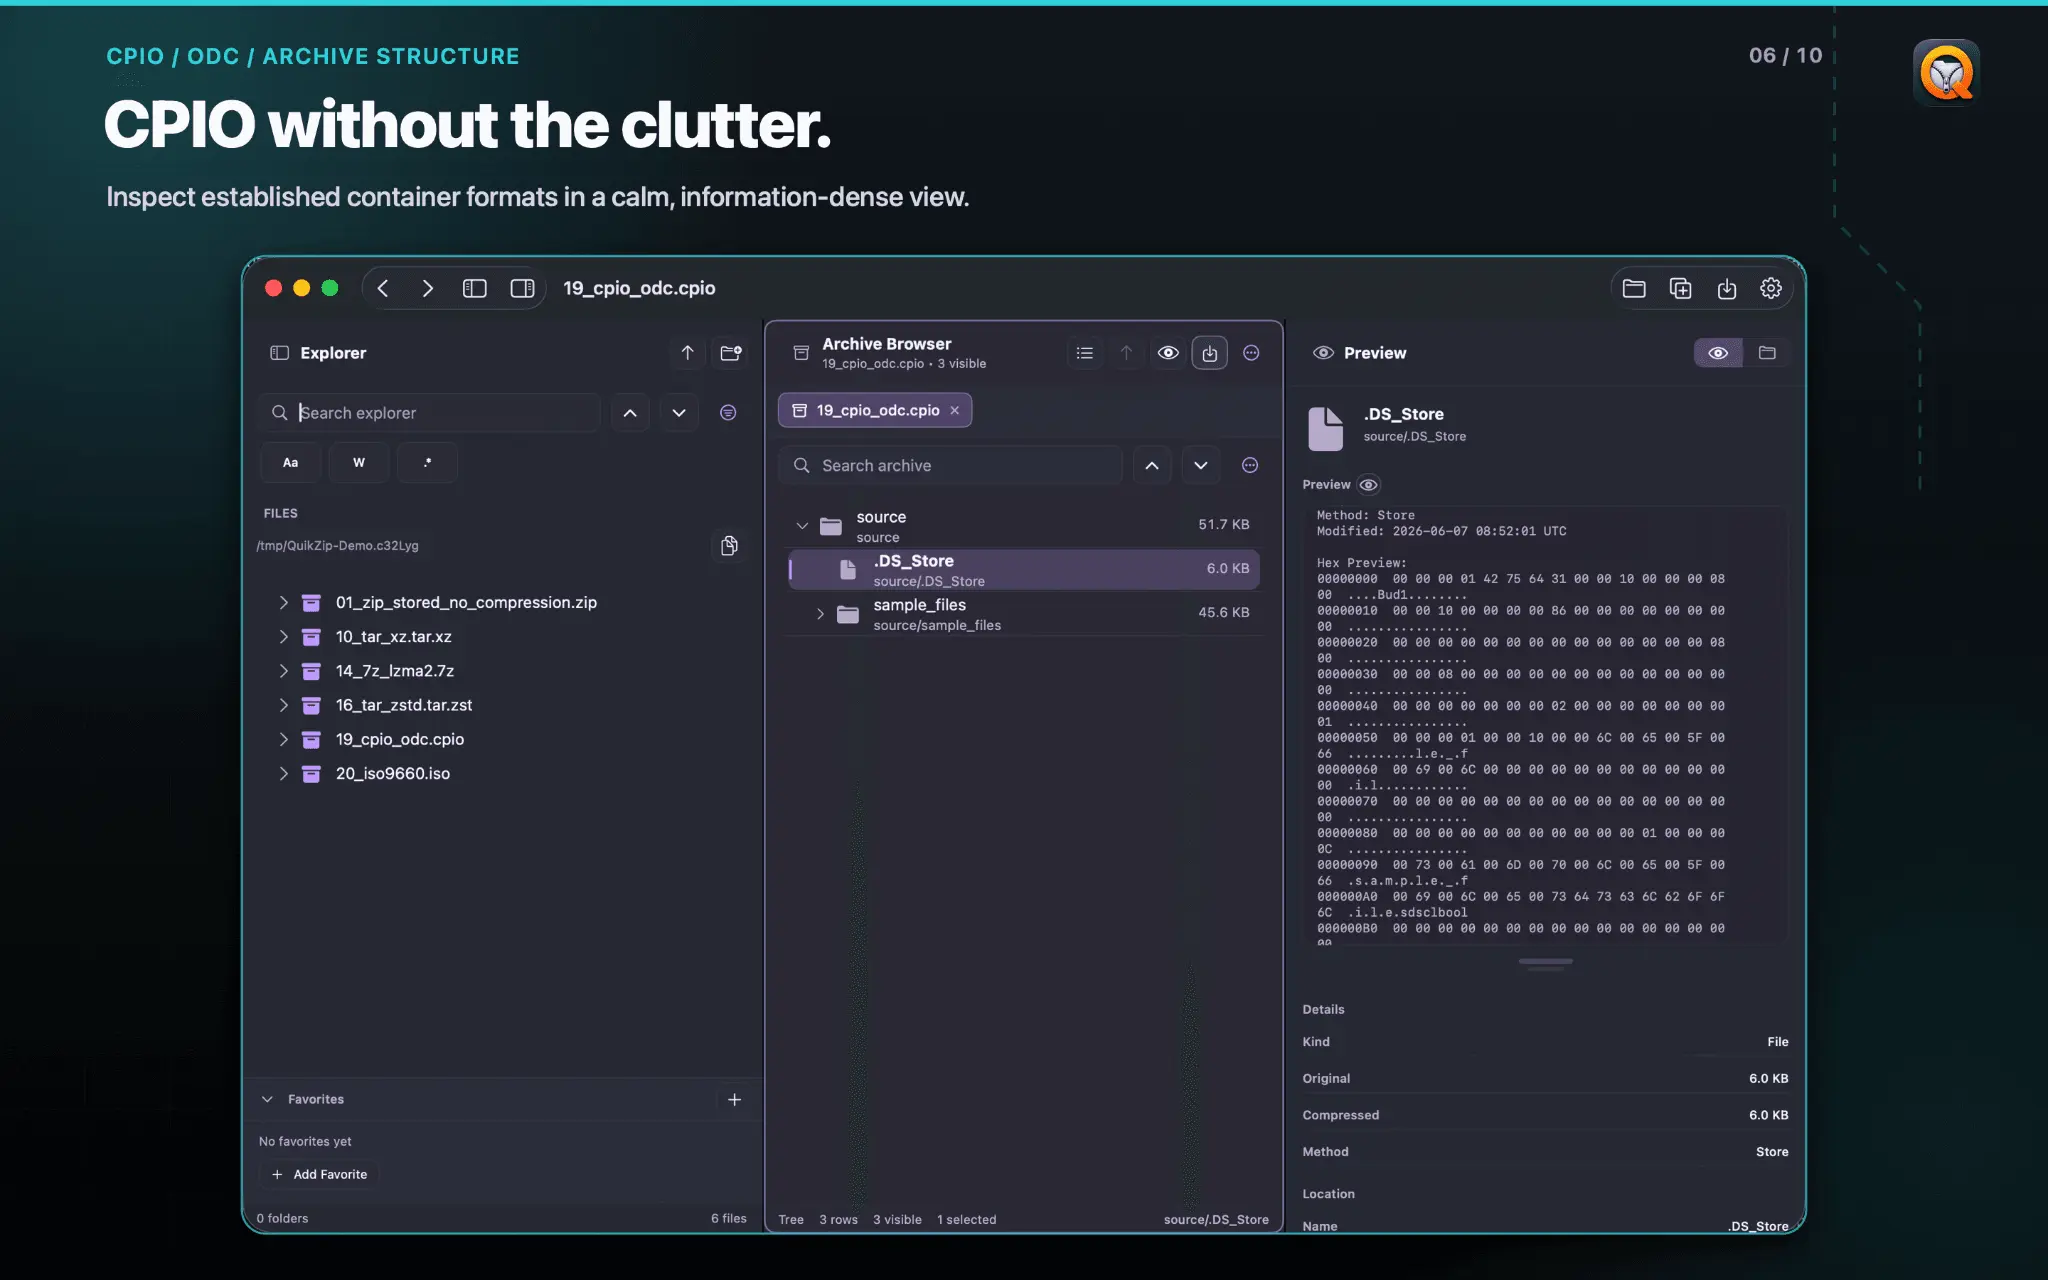Screen dimensions: 2048x1280
Task: Toggle the right preview panel
Action: (522, 288)
